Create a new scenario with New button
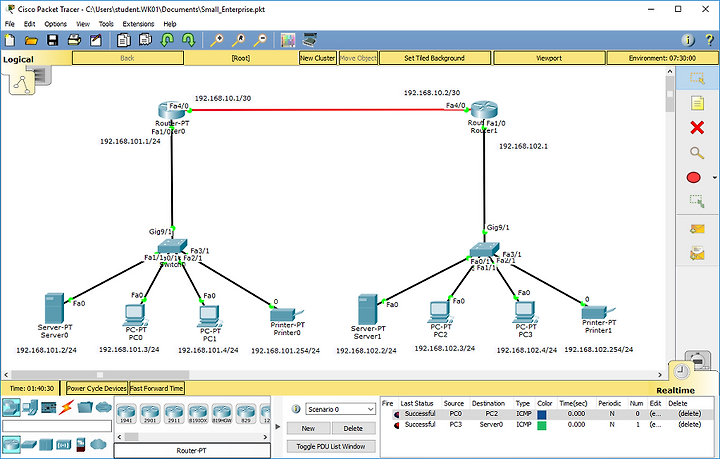The height and width of the screenshot is (459, 720). tap(308, 428)
